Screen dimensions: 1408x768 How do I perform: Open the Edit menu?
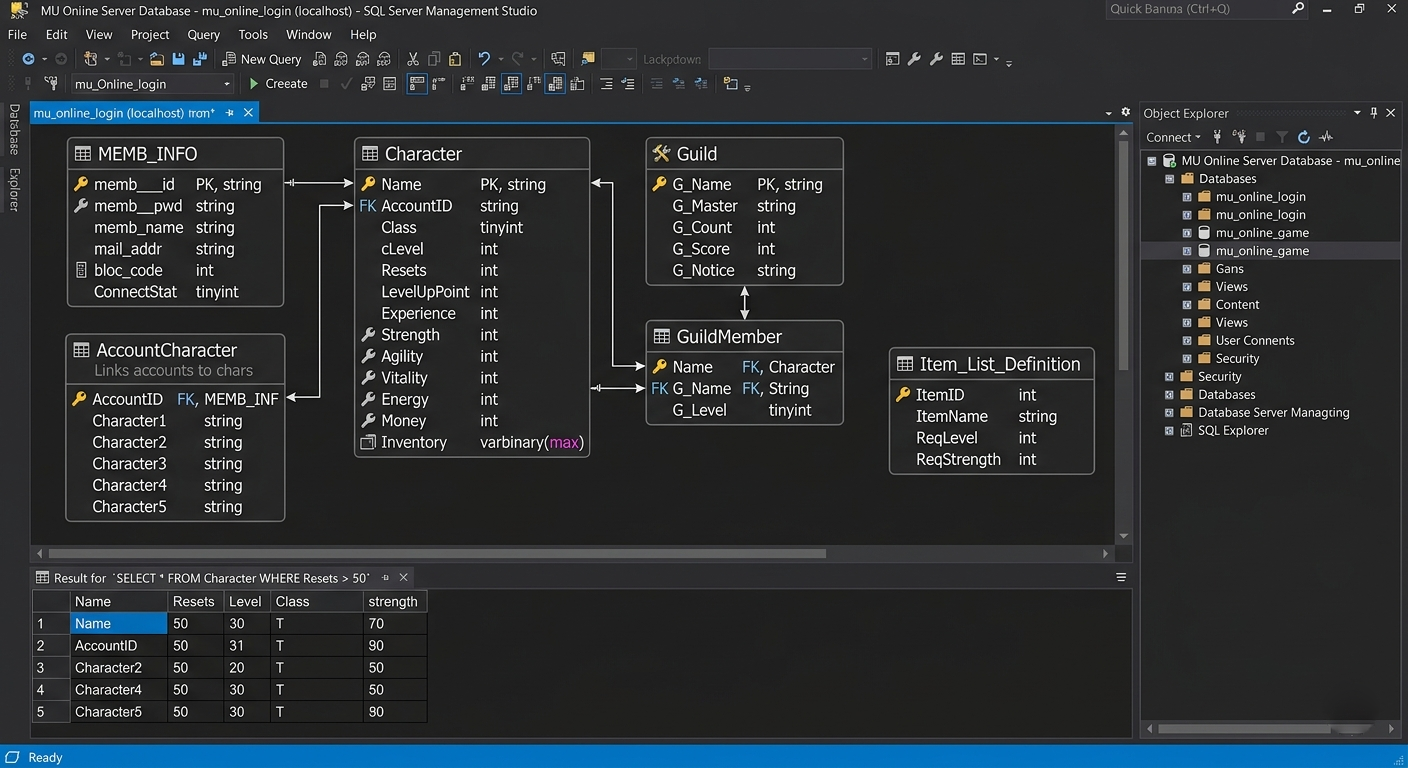coord(57,34)
